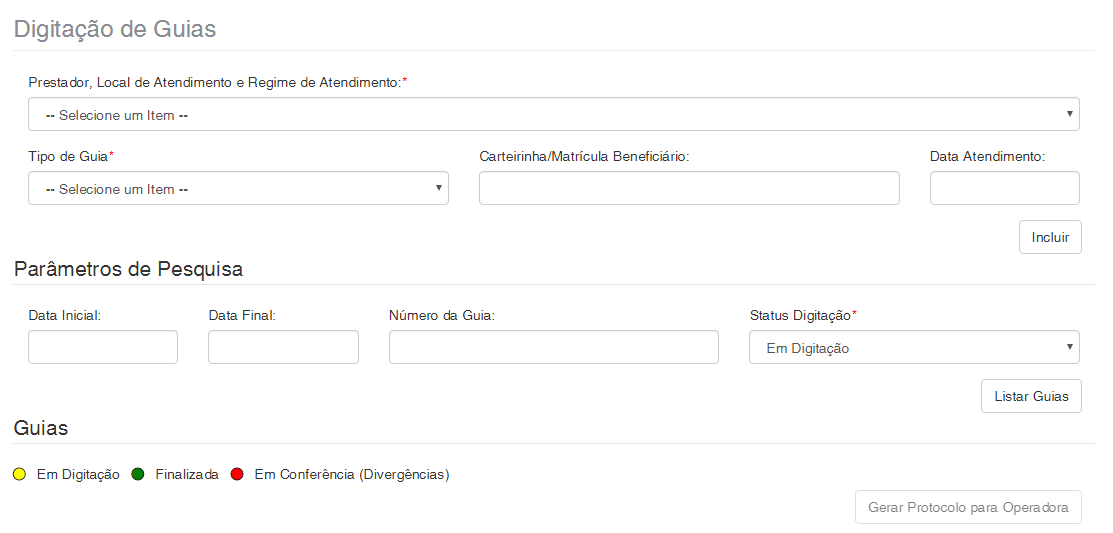Open the Status Digitação dropdown
The height and width of the screenshot is (533, 1113).
click(913, 348)
